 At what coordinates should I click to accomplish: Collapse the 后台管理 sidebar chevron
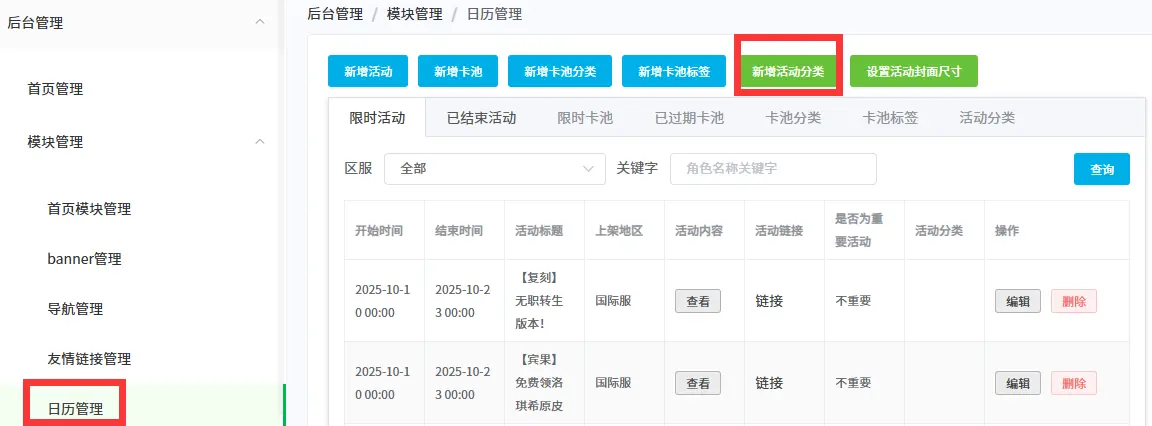pyautogui.click(x=260, y=22)
